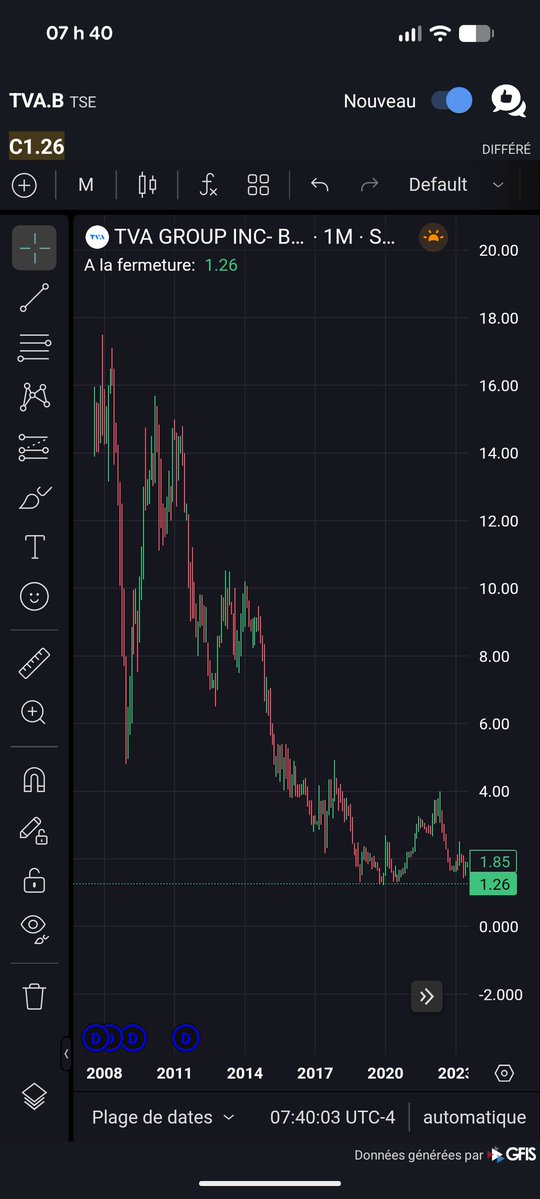Screen dimensions: 540x1199
Task: Click the TVA logo in legend
Action: point(96,237)
